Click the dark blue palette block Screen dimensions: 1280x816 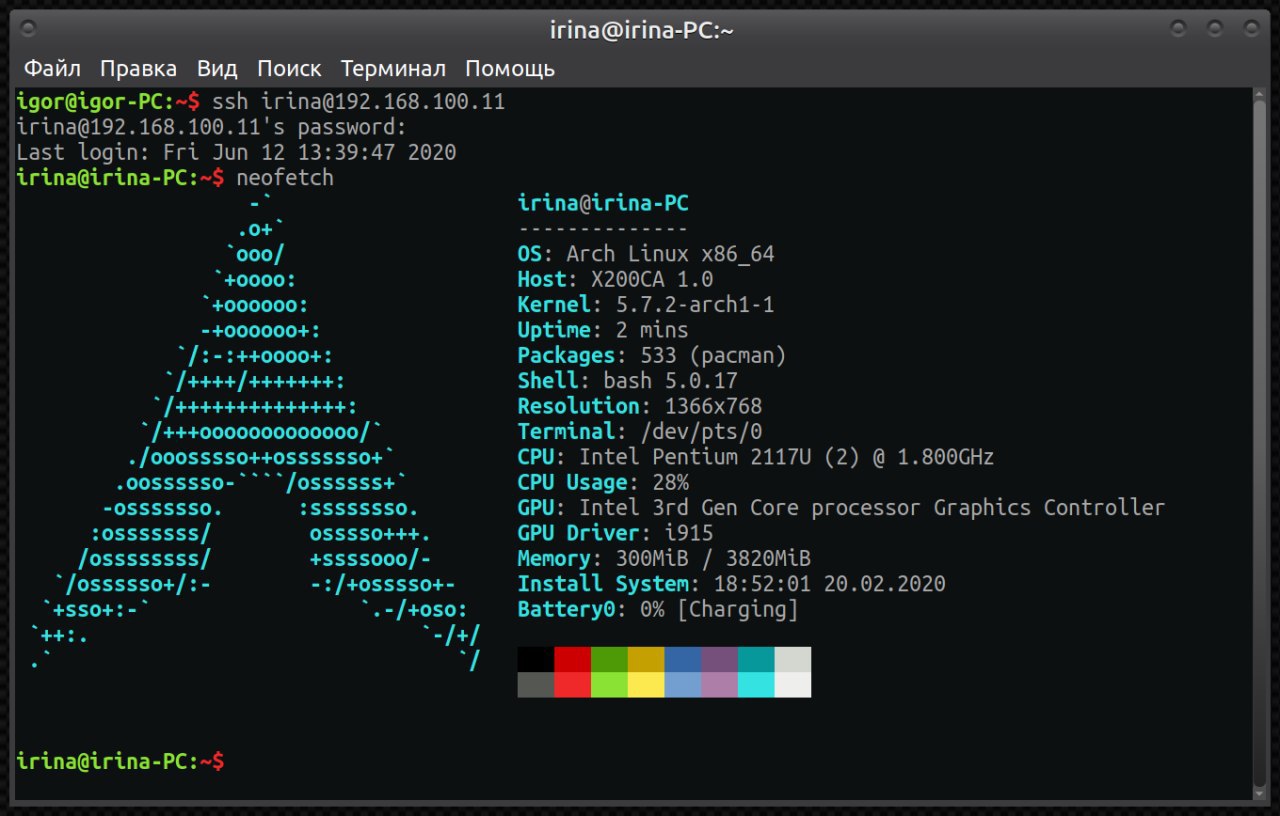point(683,659)
